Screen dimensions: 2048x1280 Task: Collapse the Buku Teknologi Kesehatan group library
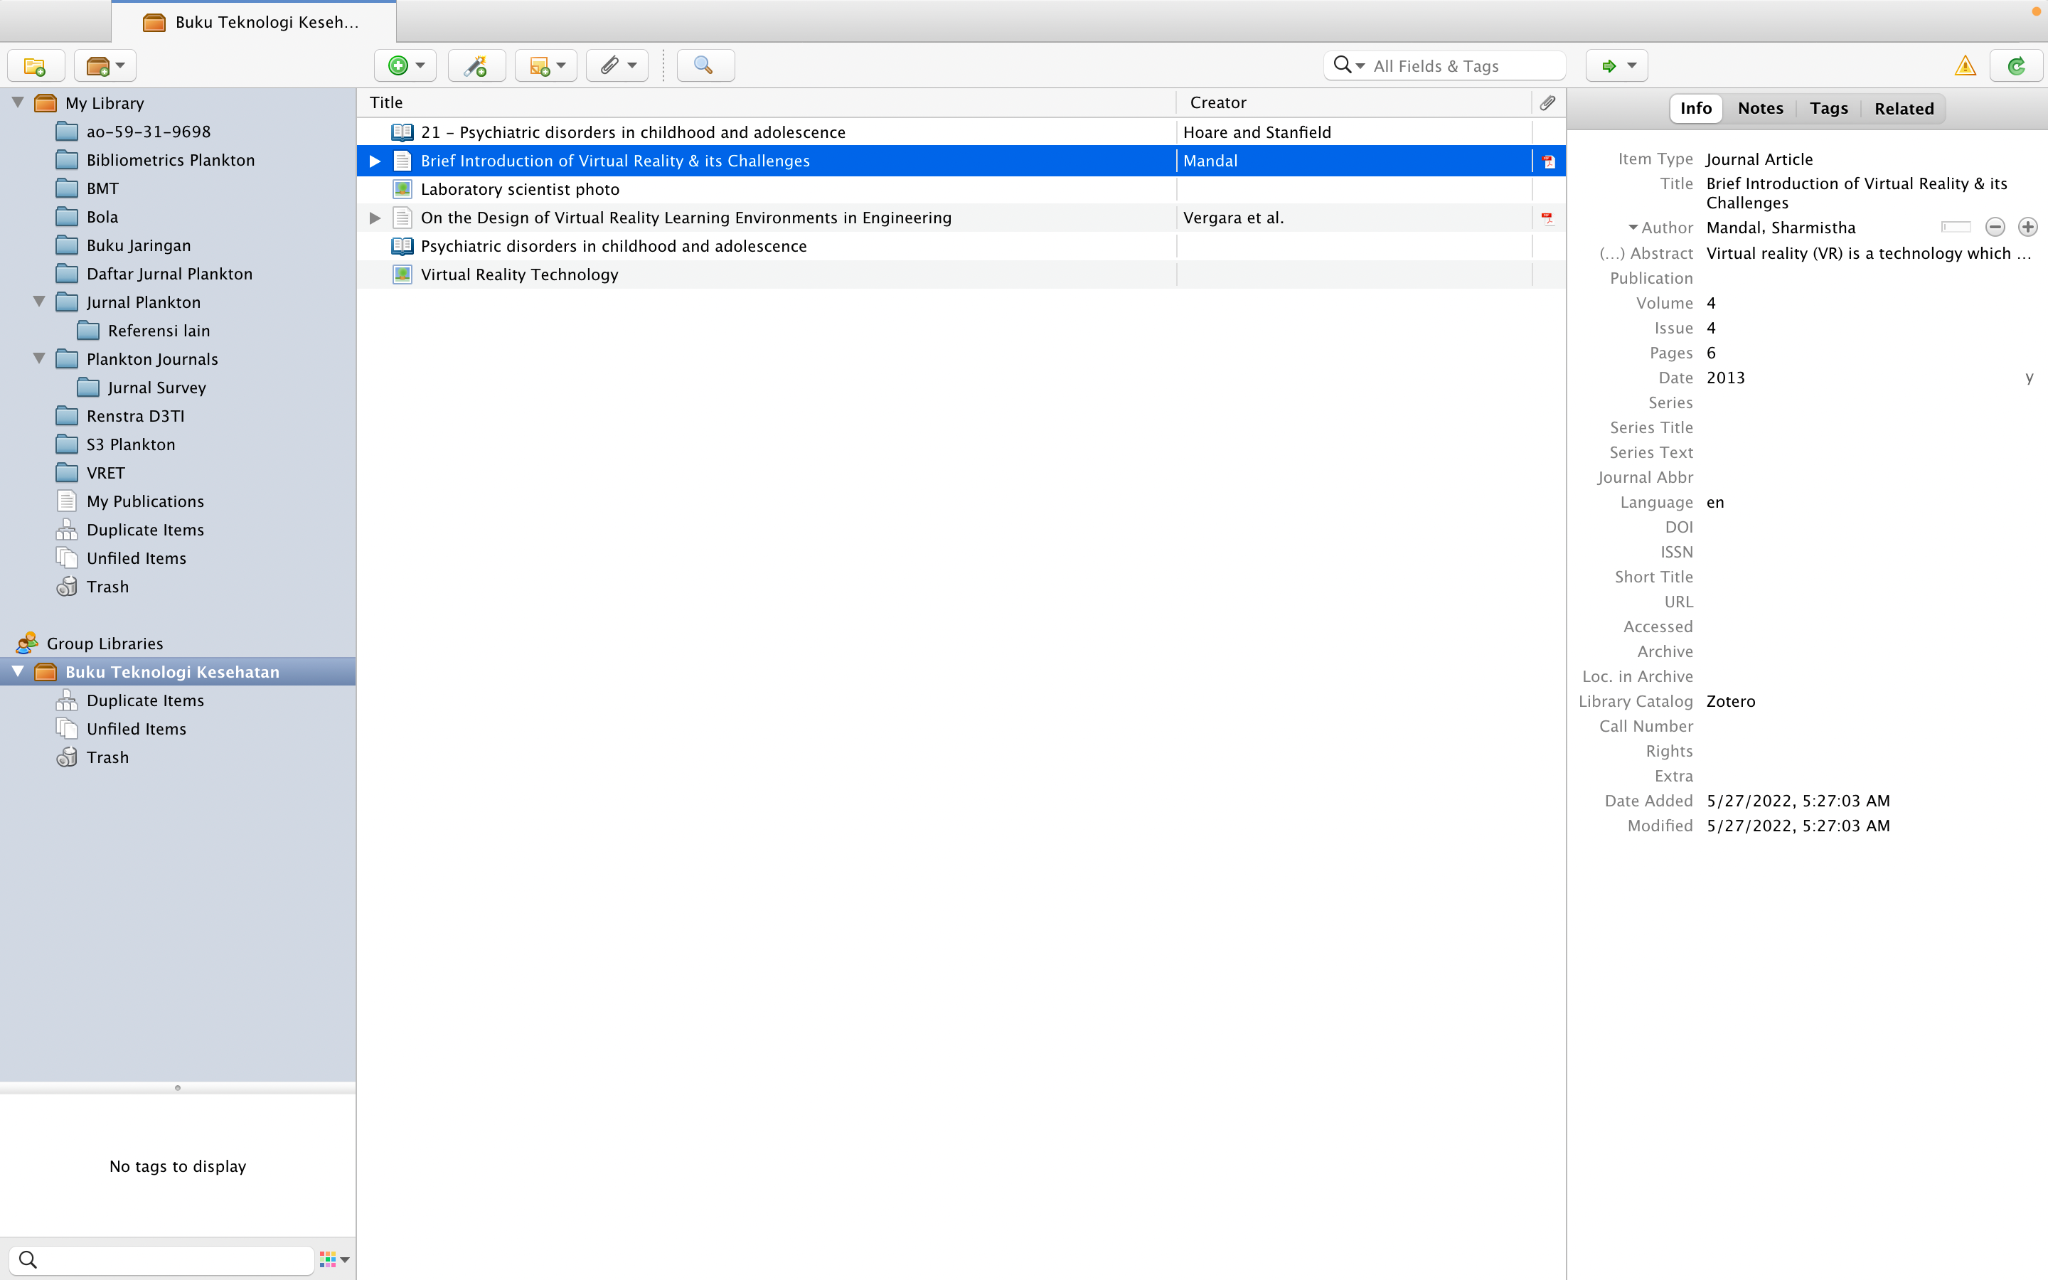coord(18,671)
